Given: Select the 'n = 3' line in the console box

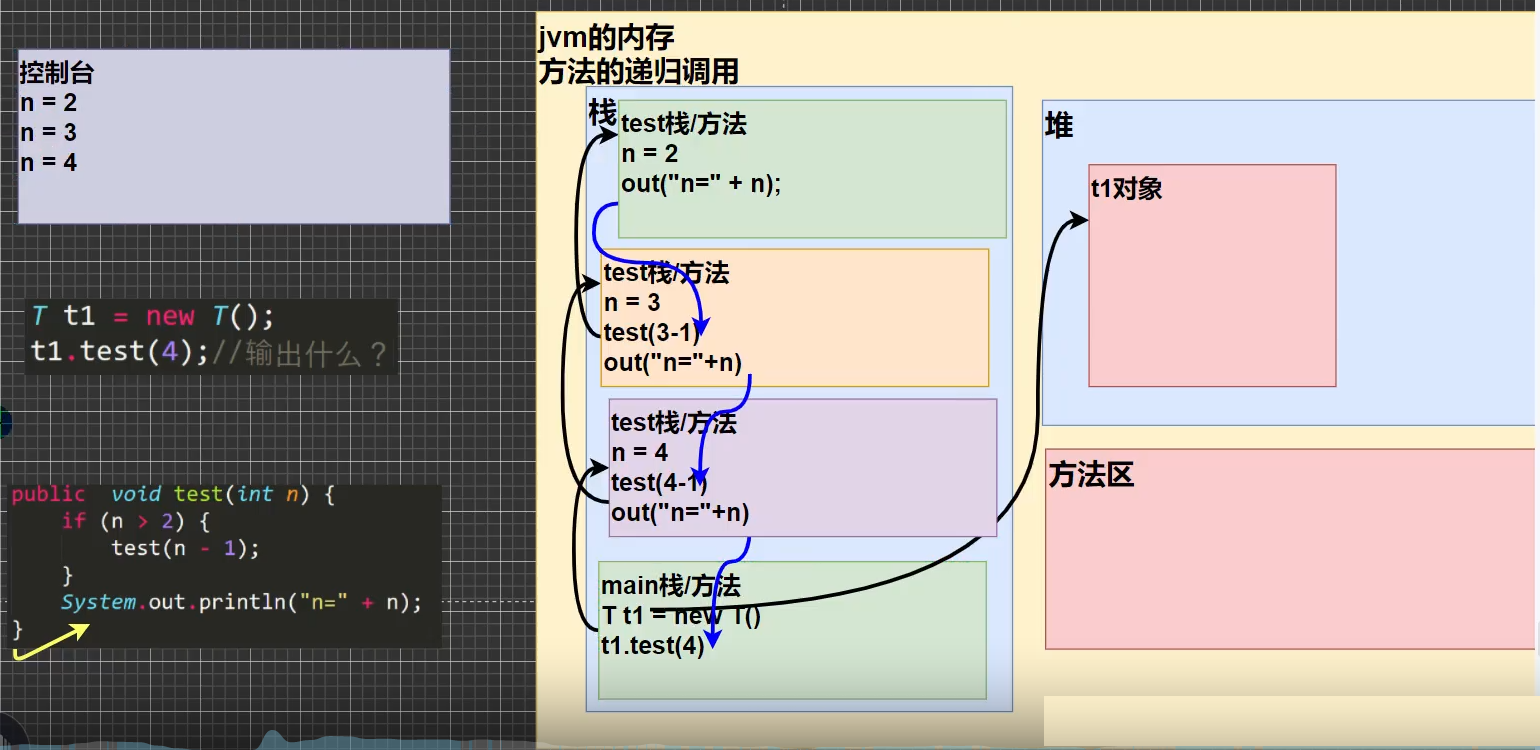Looking at the screenshot, I should click(48, 133).
